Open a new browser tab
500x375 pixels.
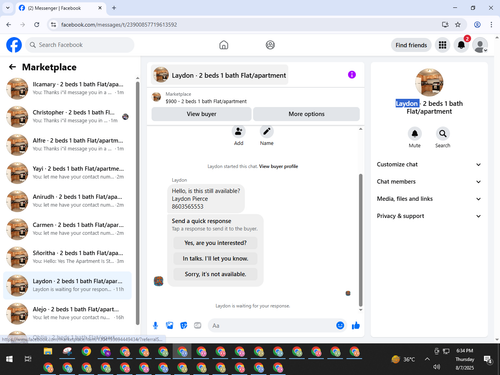[114, 8]
